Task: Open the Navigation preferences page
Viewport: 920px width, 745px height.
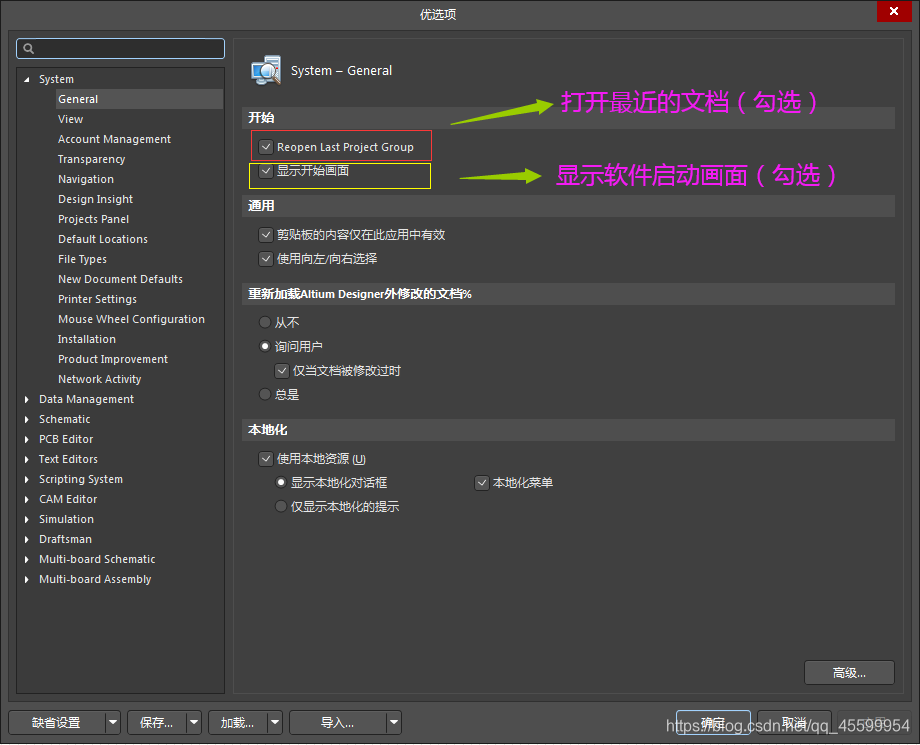Action: coord(86,179)
